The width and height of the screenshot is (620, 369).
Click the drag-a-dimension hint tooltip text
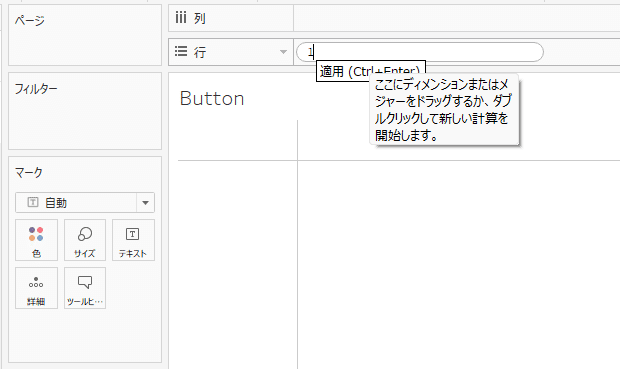pyautogui.click(x=444, y=110)
